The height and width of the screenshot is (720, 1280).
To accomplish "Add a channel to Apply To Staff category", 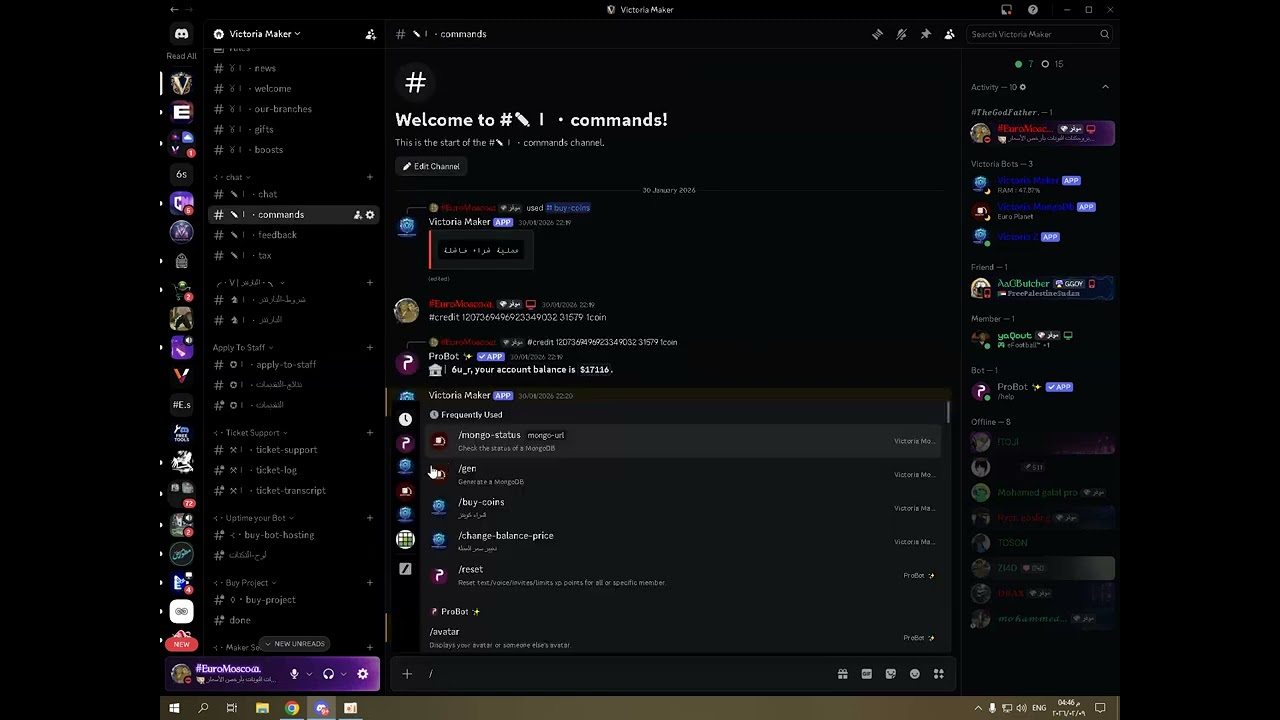I will [369, 347].
